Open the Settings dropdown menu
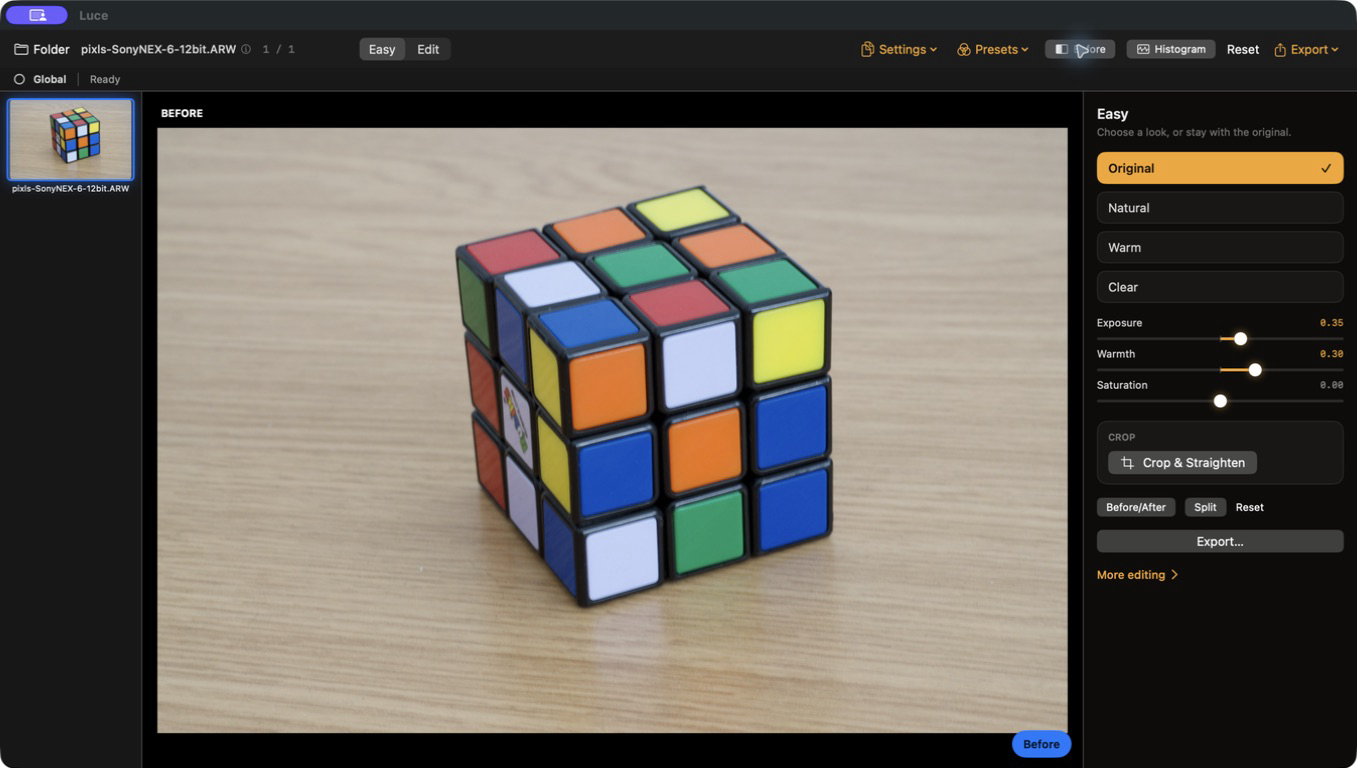1357x768 pixels. pos(899,49)
